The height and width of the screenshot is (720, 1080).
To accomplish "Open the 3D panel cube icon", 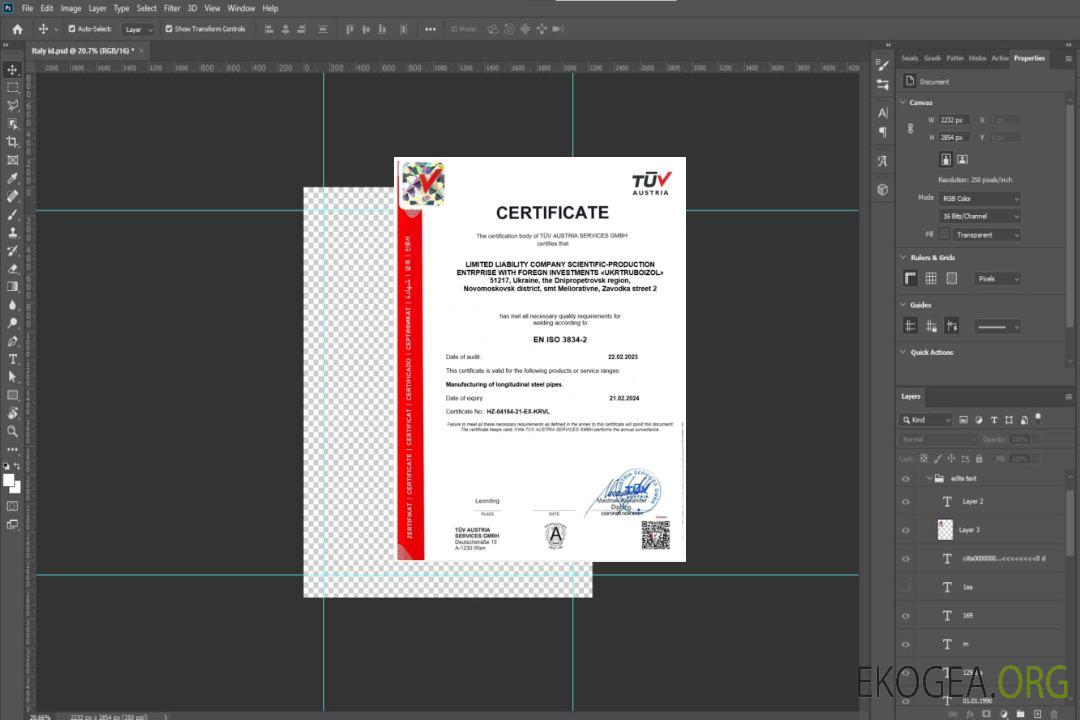I will click(883, 189).
